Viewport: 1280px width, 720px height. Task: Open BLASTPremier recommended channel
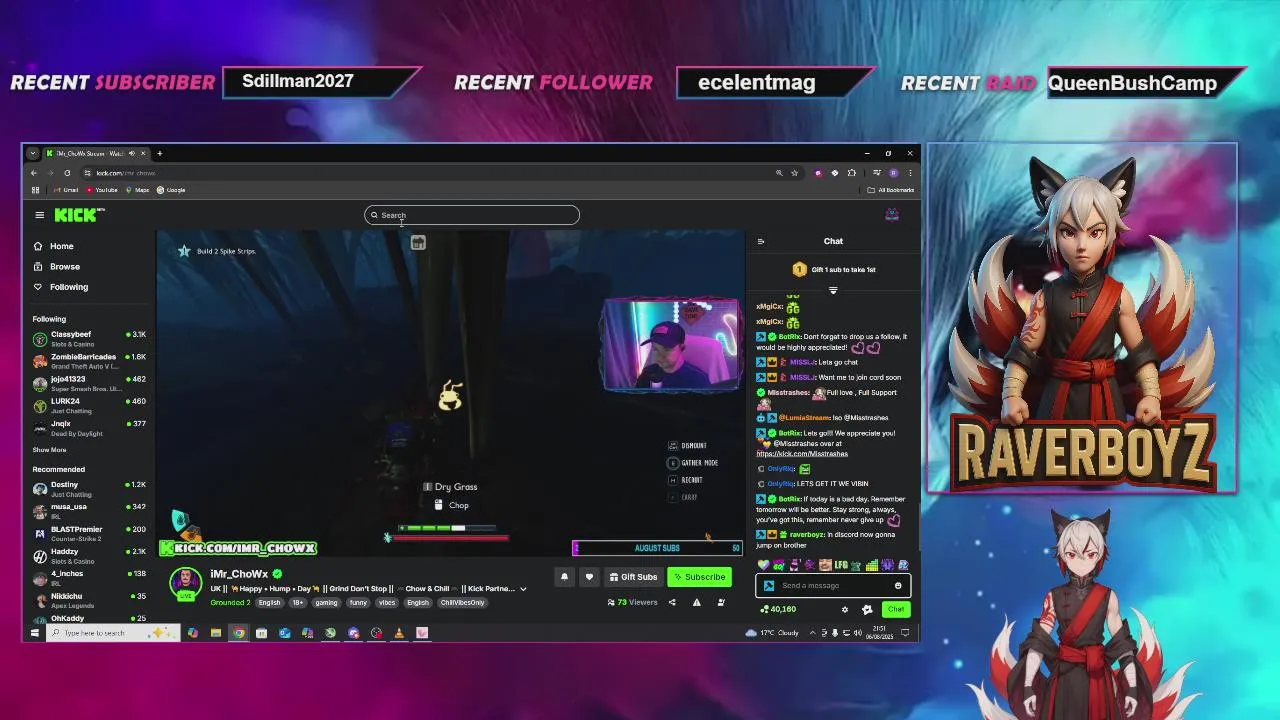[89, 533]
